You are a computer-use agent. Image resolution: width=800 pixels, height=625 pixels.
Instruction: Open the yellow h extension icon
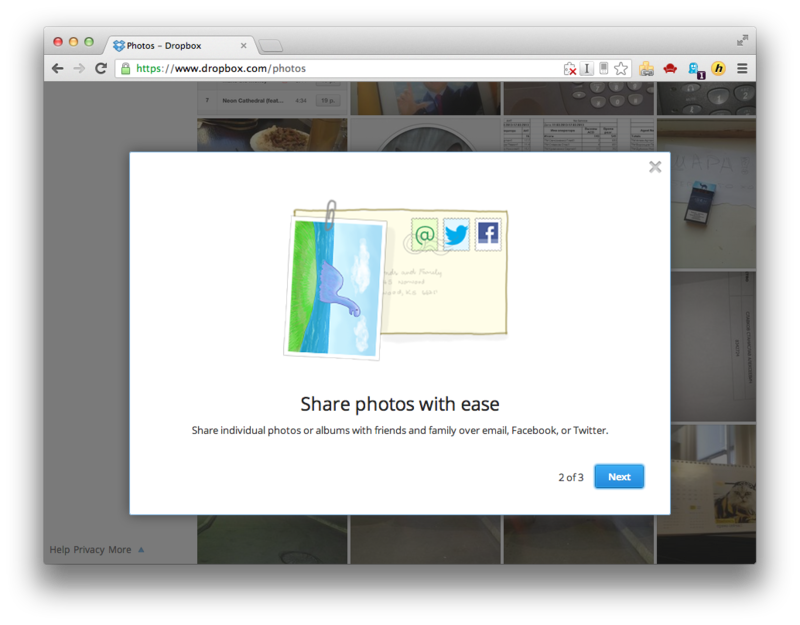pos(718,68)
